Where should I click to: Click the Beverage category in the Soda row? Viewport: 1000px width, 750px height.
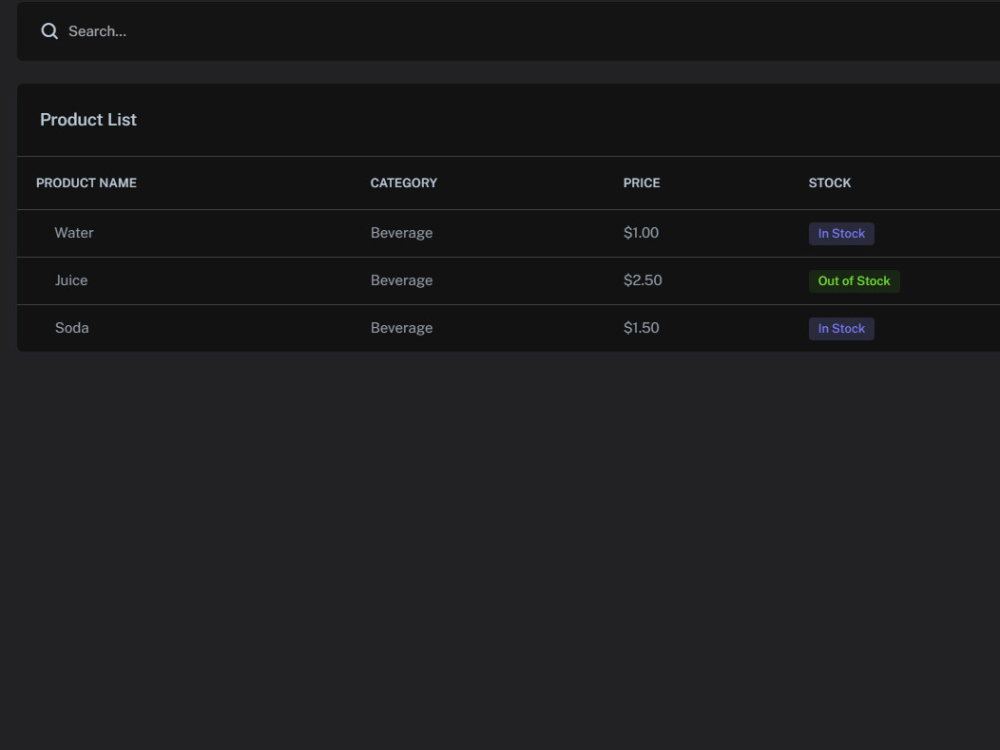pyautogui.click(x=402, y=328)
